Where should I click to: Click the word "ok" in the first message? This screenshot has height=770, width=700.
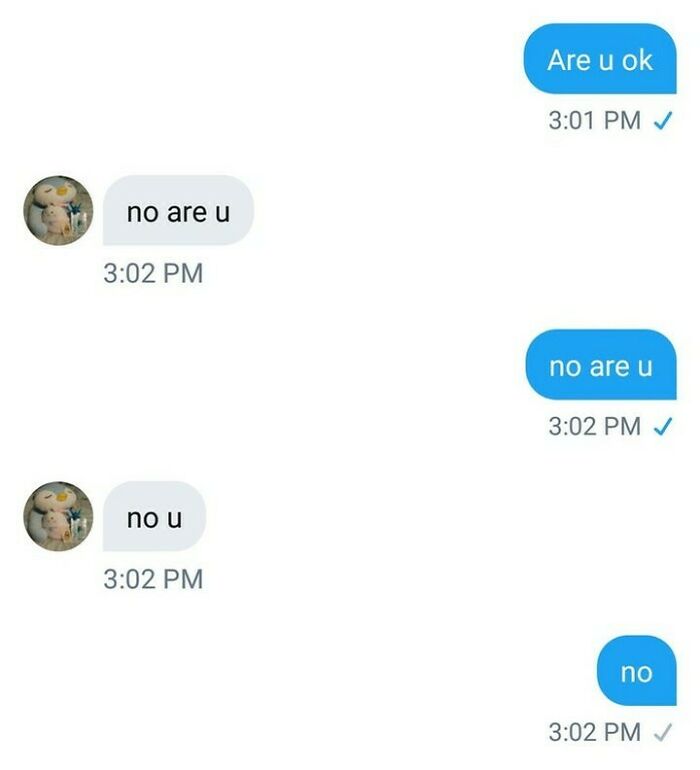point(637,60)
